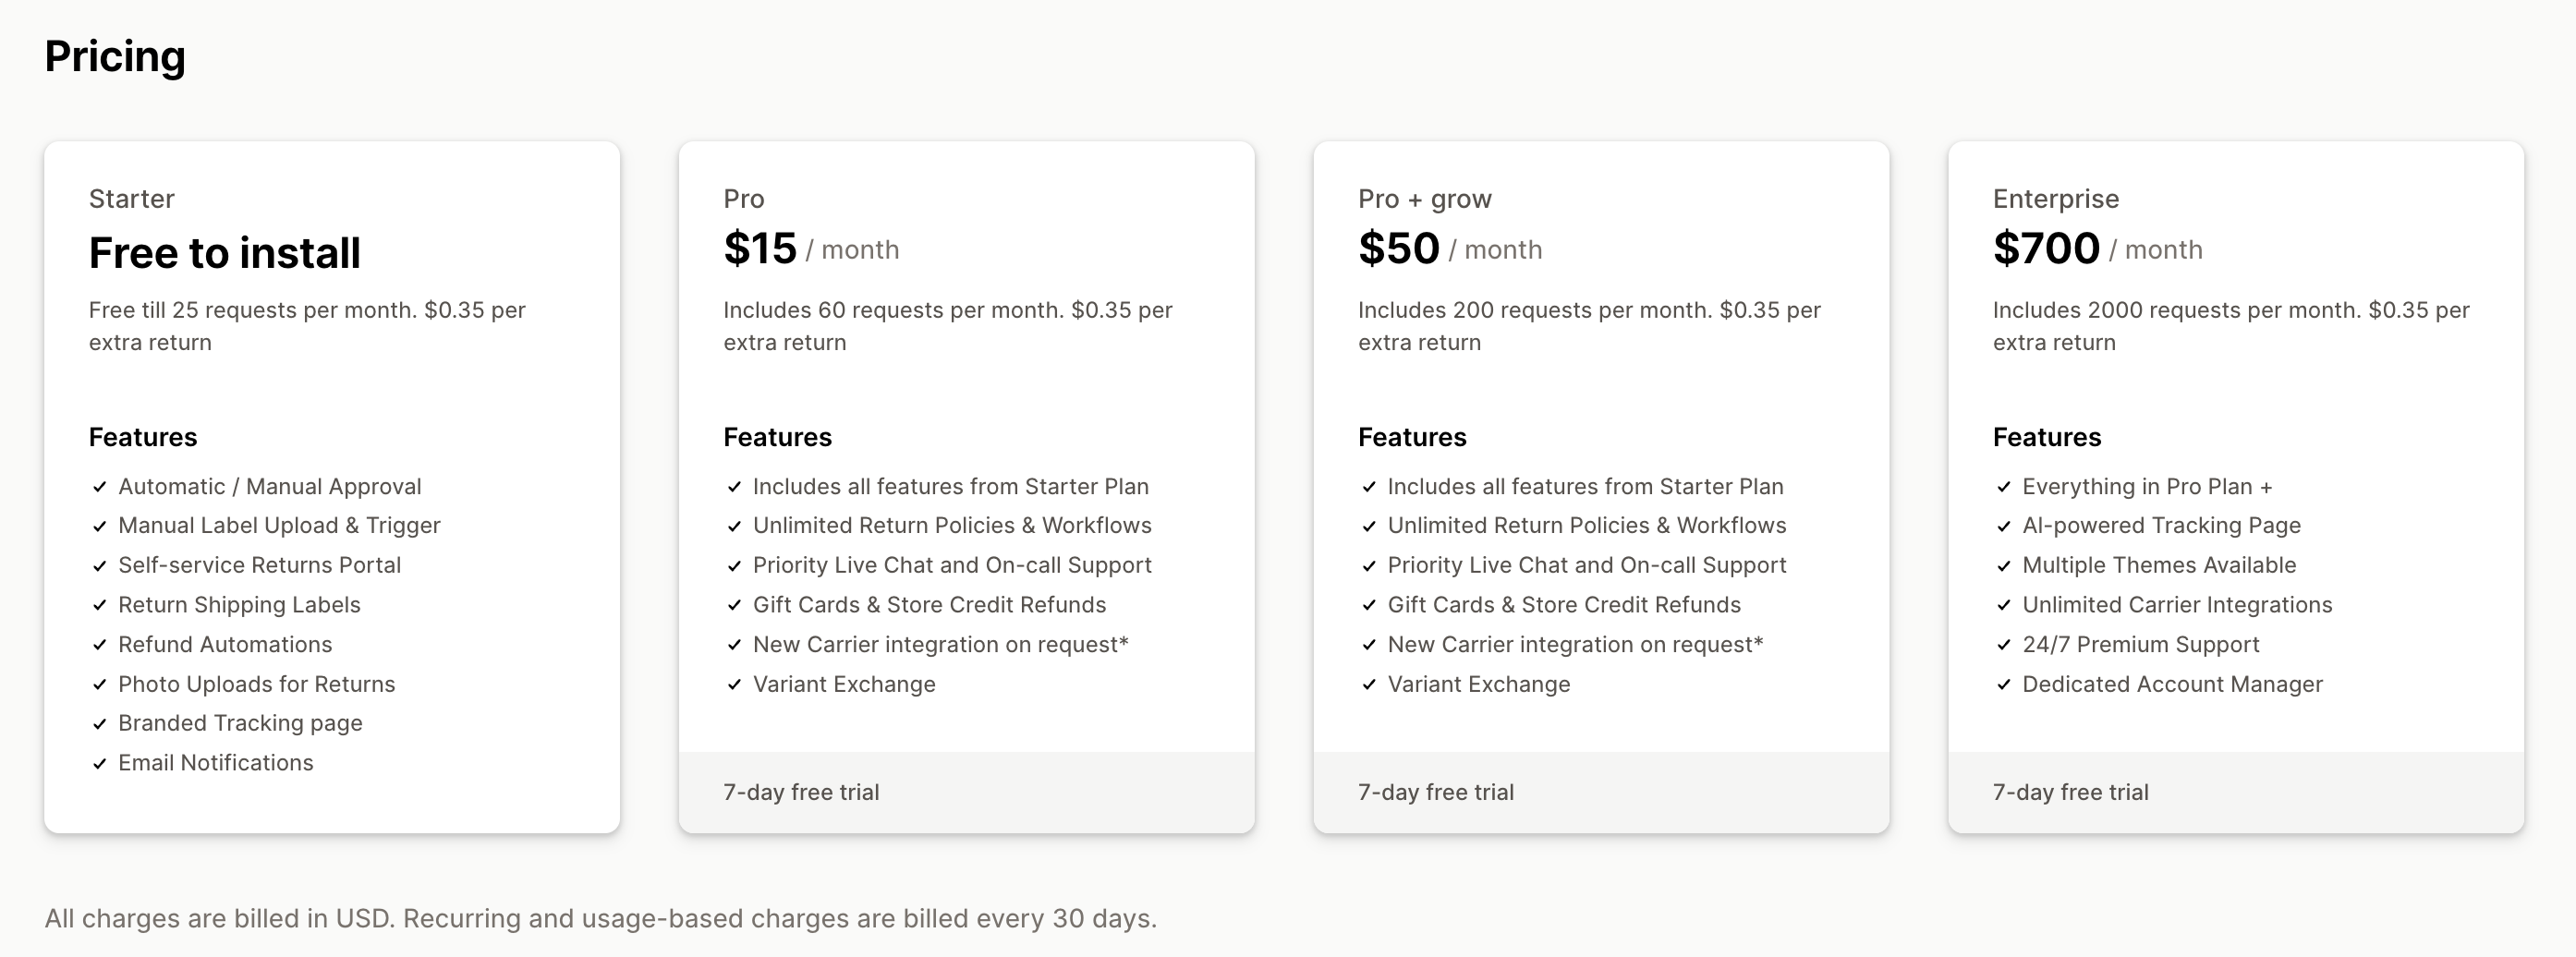Click the checkmark next to 24/7 Premium Support
Image resolution: width=2576 pixels, height=957 pixels.
point(2004,645)
